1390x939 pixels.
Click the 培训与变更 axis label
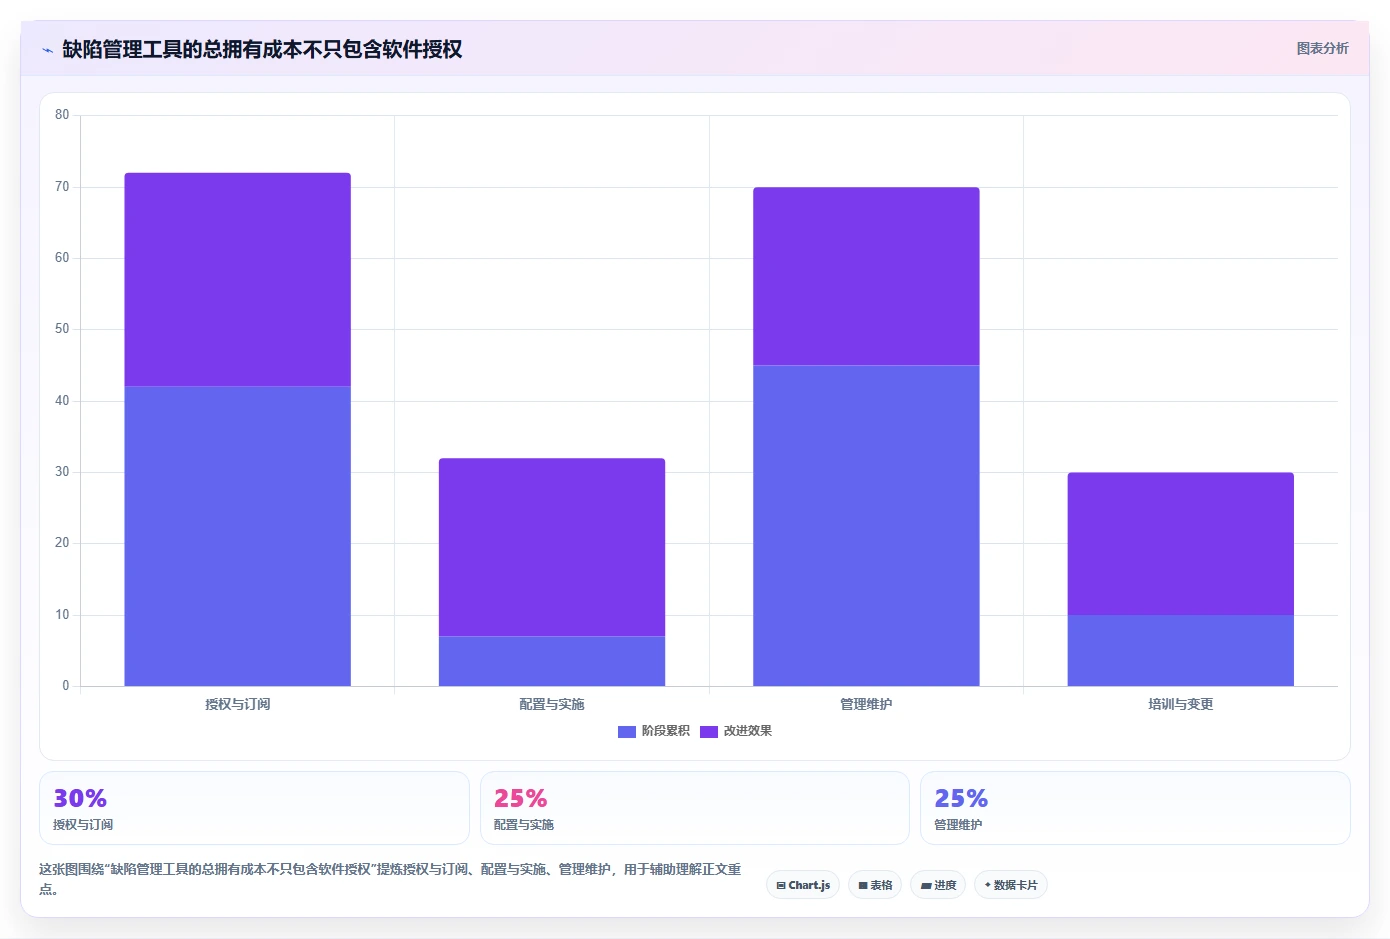click(x=1181, y=704)
